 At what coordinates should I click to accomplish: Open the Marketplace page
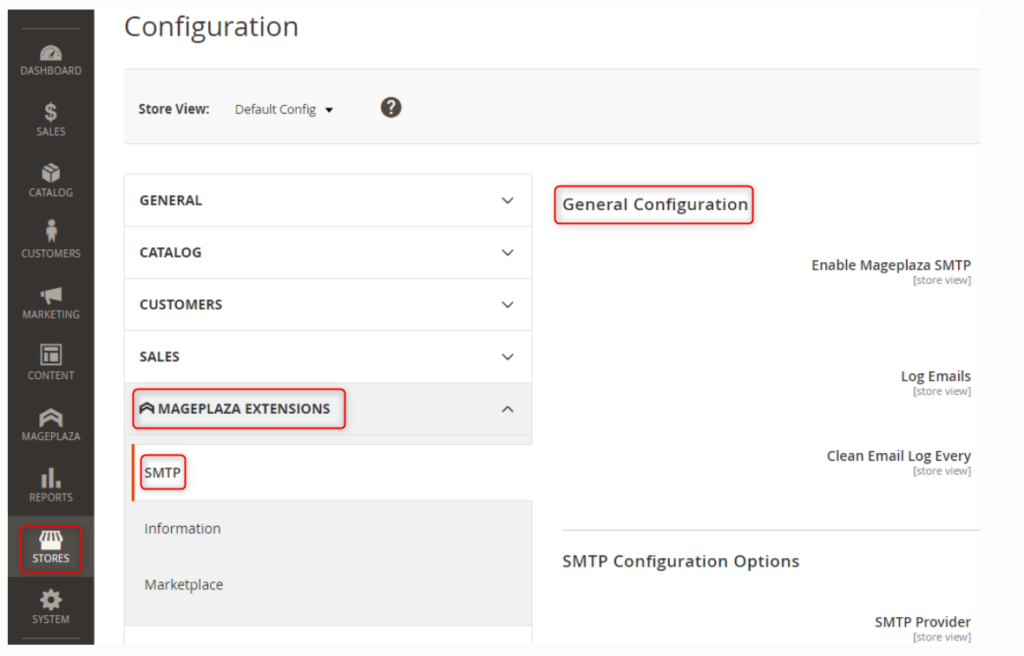184,584
